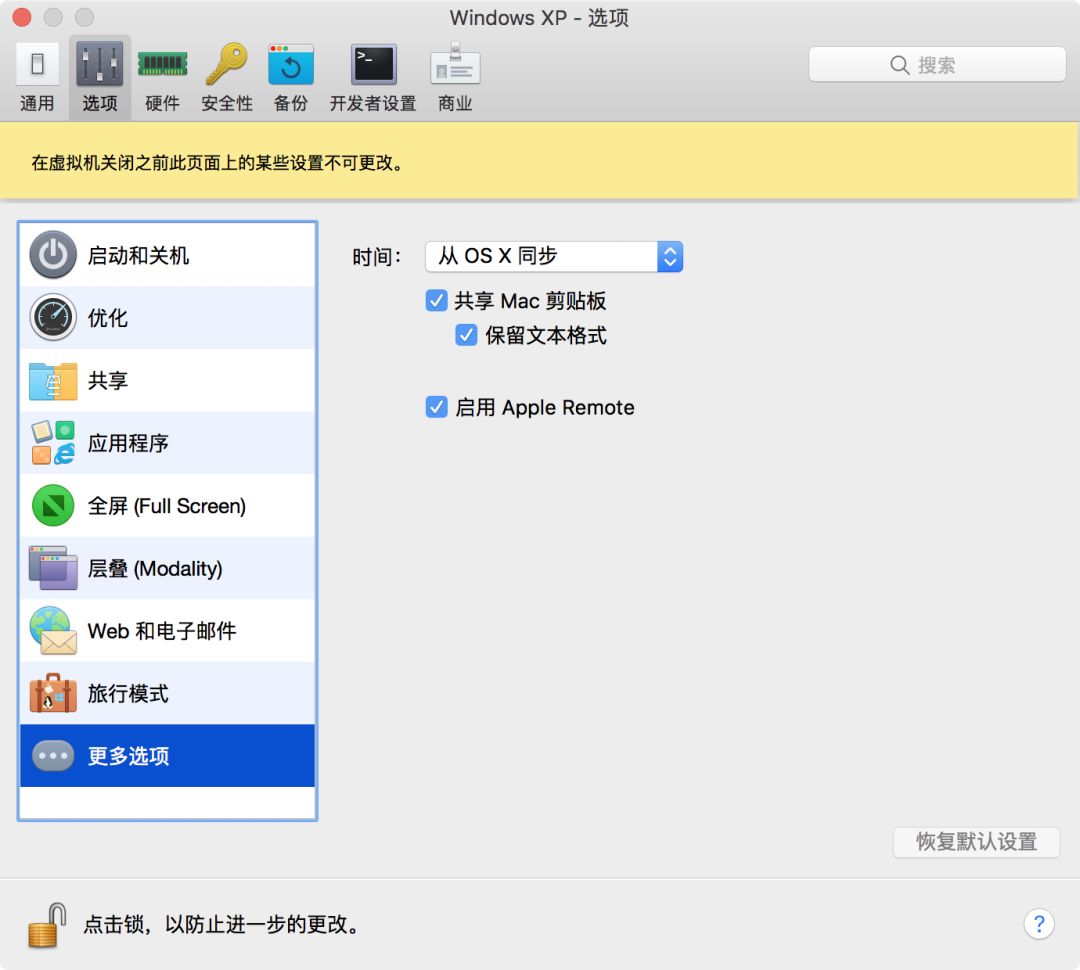Focus the 搜索 search field
This screenshot has width=1080, height=970.
pos(937,65)
